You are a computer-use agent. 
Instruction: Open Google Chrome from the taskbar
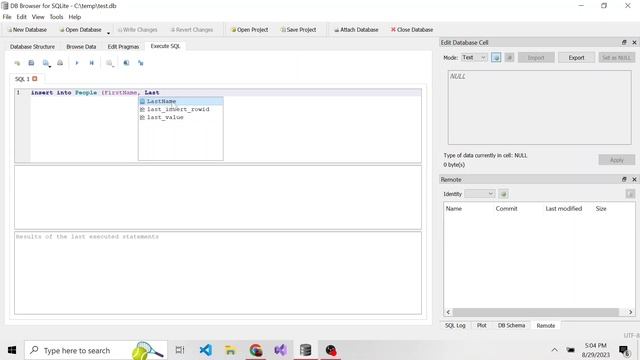coord(256,350)
